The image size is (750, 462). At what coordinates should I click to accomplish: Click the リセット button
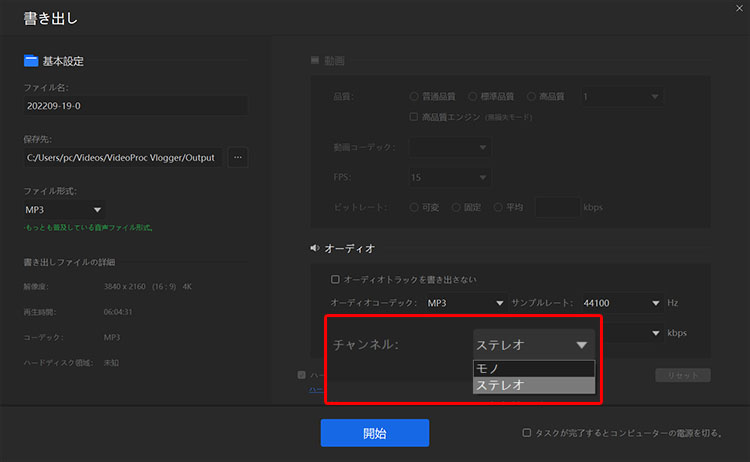pos(683,375)
